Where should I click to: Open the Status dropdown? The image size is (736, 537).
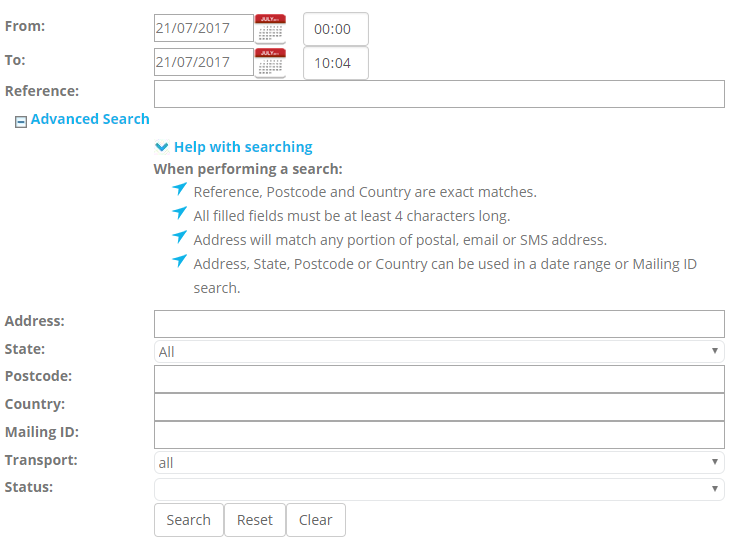click(439, 489)
